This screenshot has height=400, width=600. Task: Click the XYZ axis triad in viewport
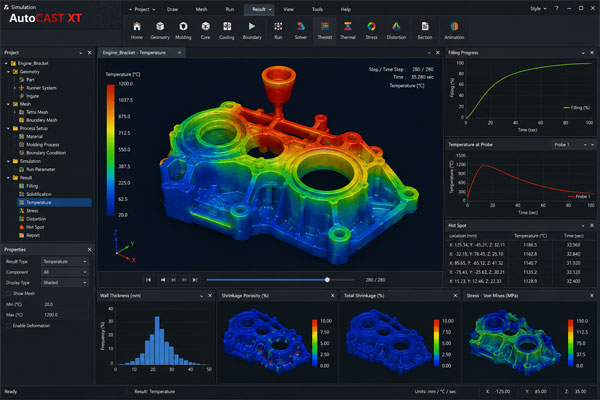(124, 247)
